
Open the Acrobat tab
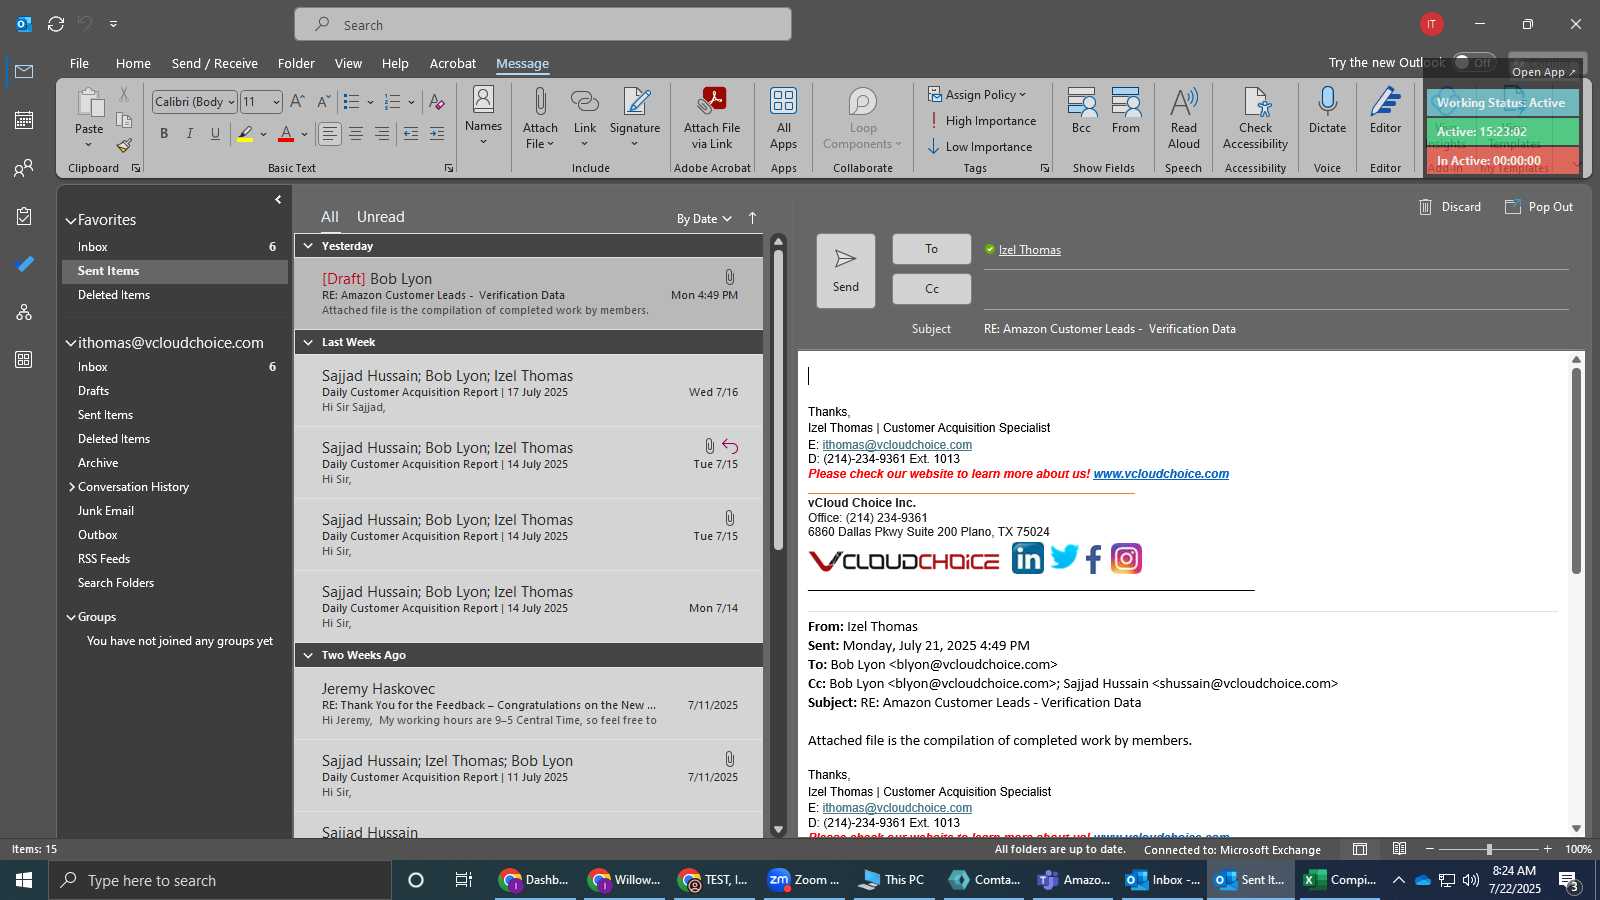[453, 63]
